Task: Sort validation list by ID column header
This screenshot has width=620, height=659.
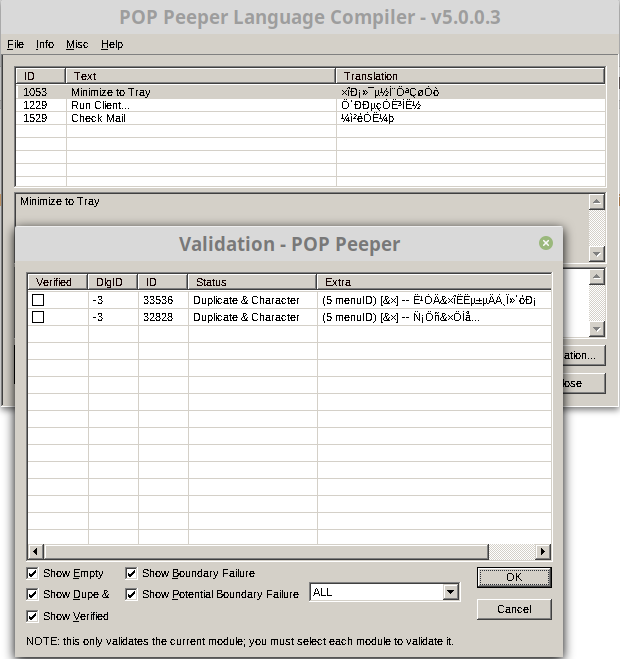Action: coord(163,282)
